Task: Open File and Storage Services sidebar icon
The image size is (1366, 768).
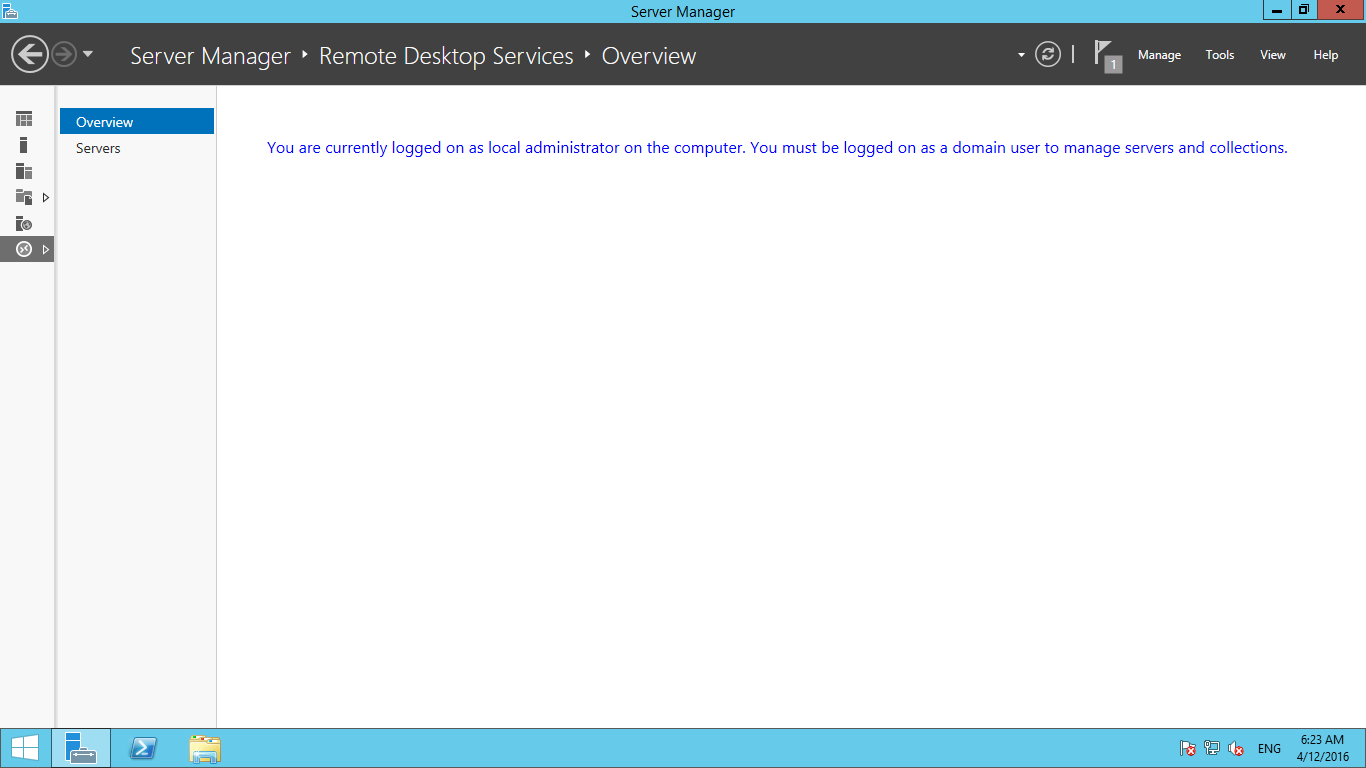Action: [x=24, y=197]
